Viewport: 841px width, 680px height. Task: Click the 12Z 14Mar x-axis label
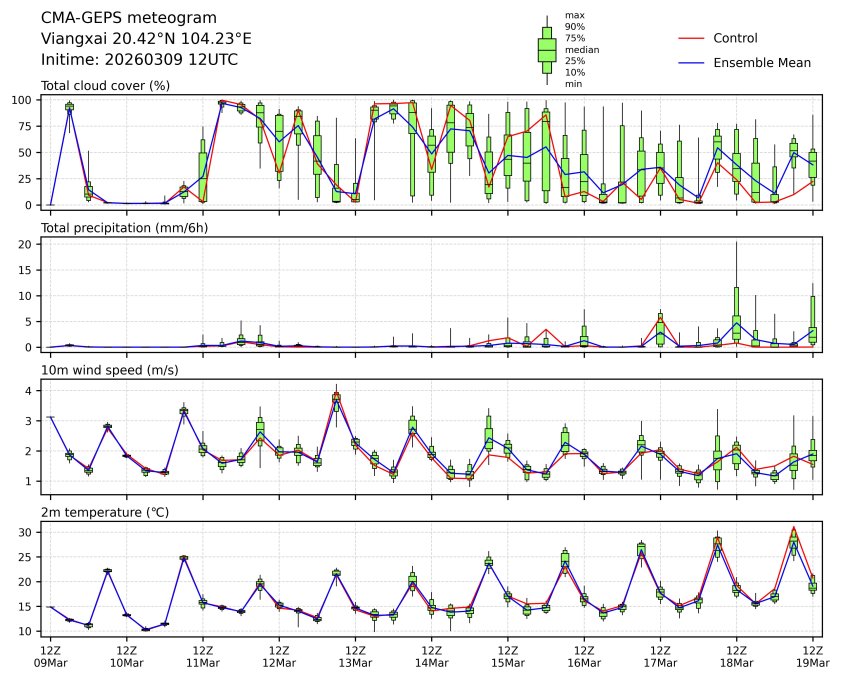pyautogui.click(x=431, y=656)
